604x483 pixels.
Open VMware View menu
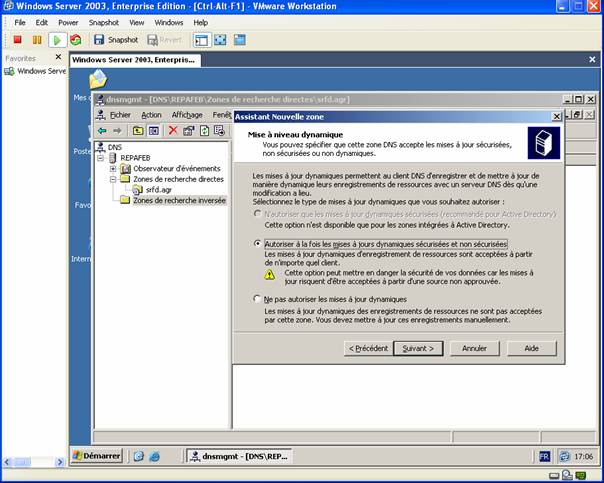(137, 23)
